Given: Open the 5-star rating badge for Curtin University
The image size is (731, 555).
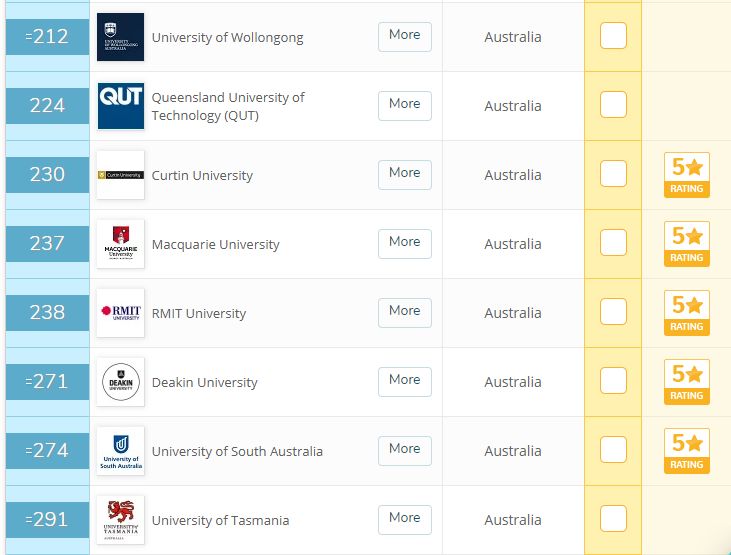Looking at the screenshot, I should coord(687,175).
